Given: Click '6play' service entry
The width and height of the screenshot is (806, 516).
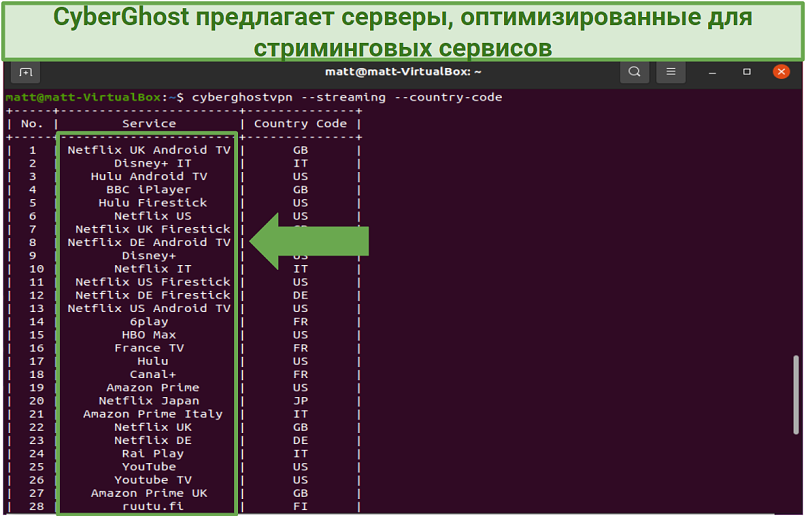Looking at the screenshot, I should [149, 322].
